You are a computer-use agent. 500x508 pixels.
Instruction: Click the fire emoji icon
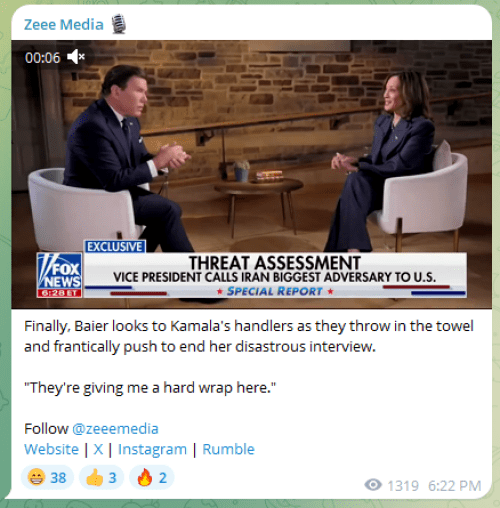(x=145, y=477)
